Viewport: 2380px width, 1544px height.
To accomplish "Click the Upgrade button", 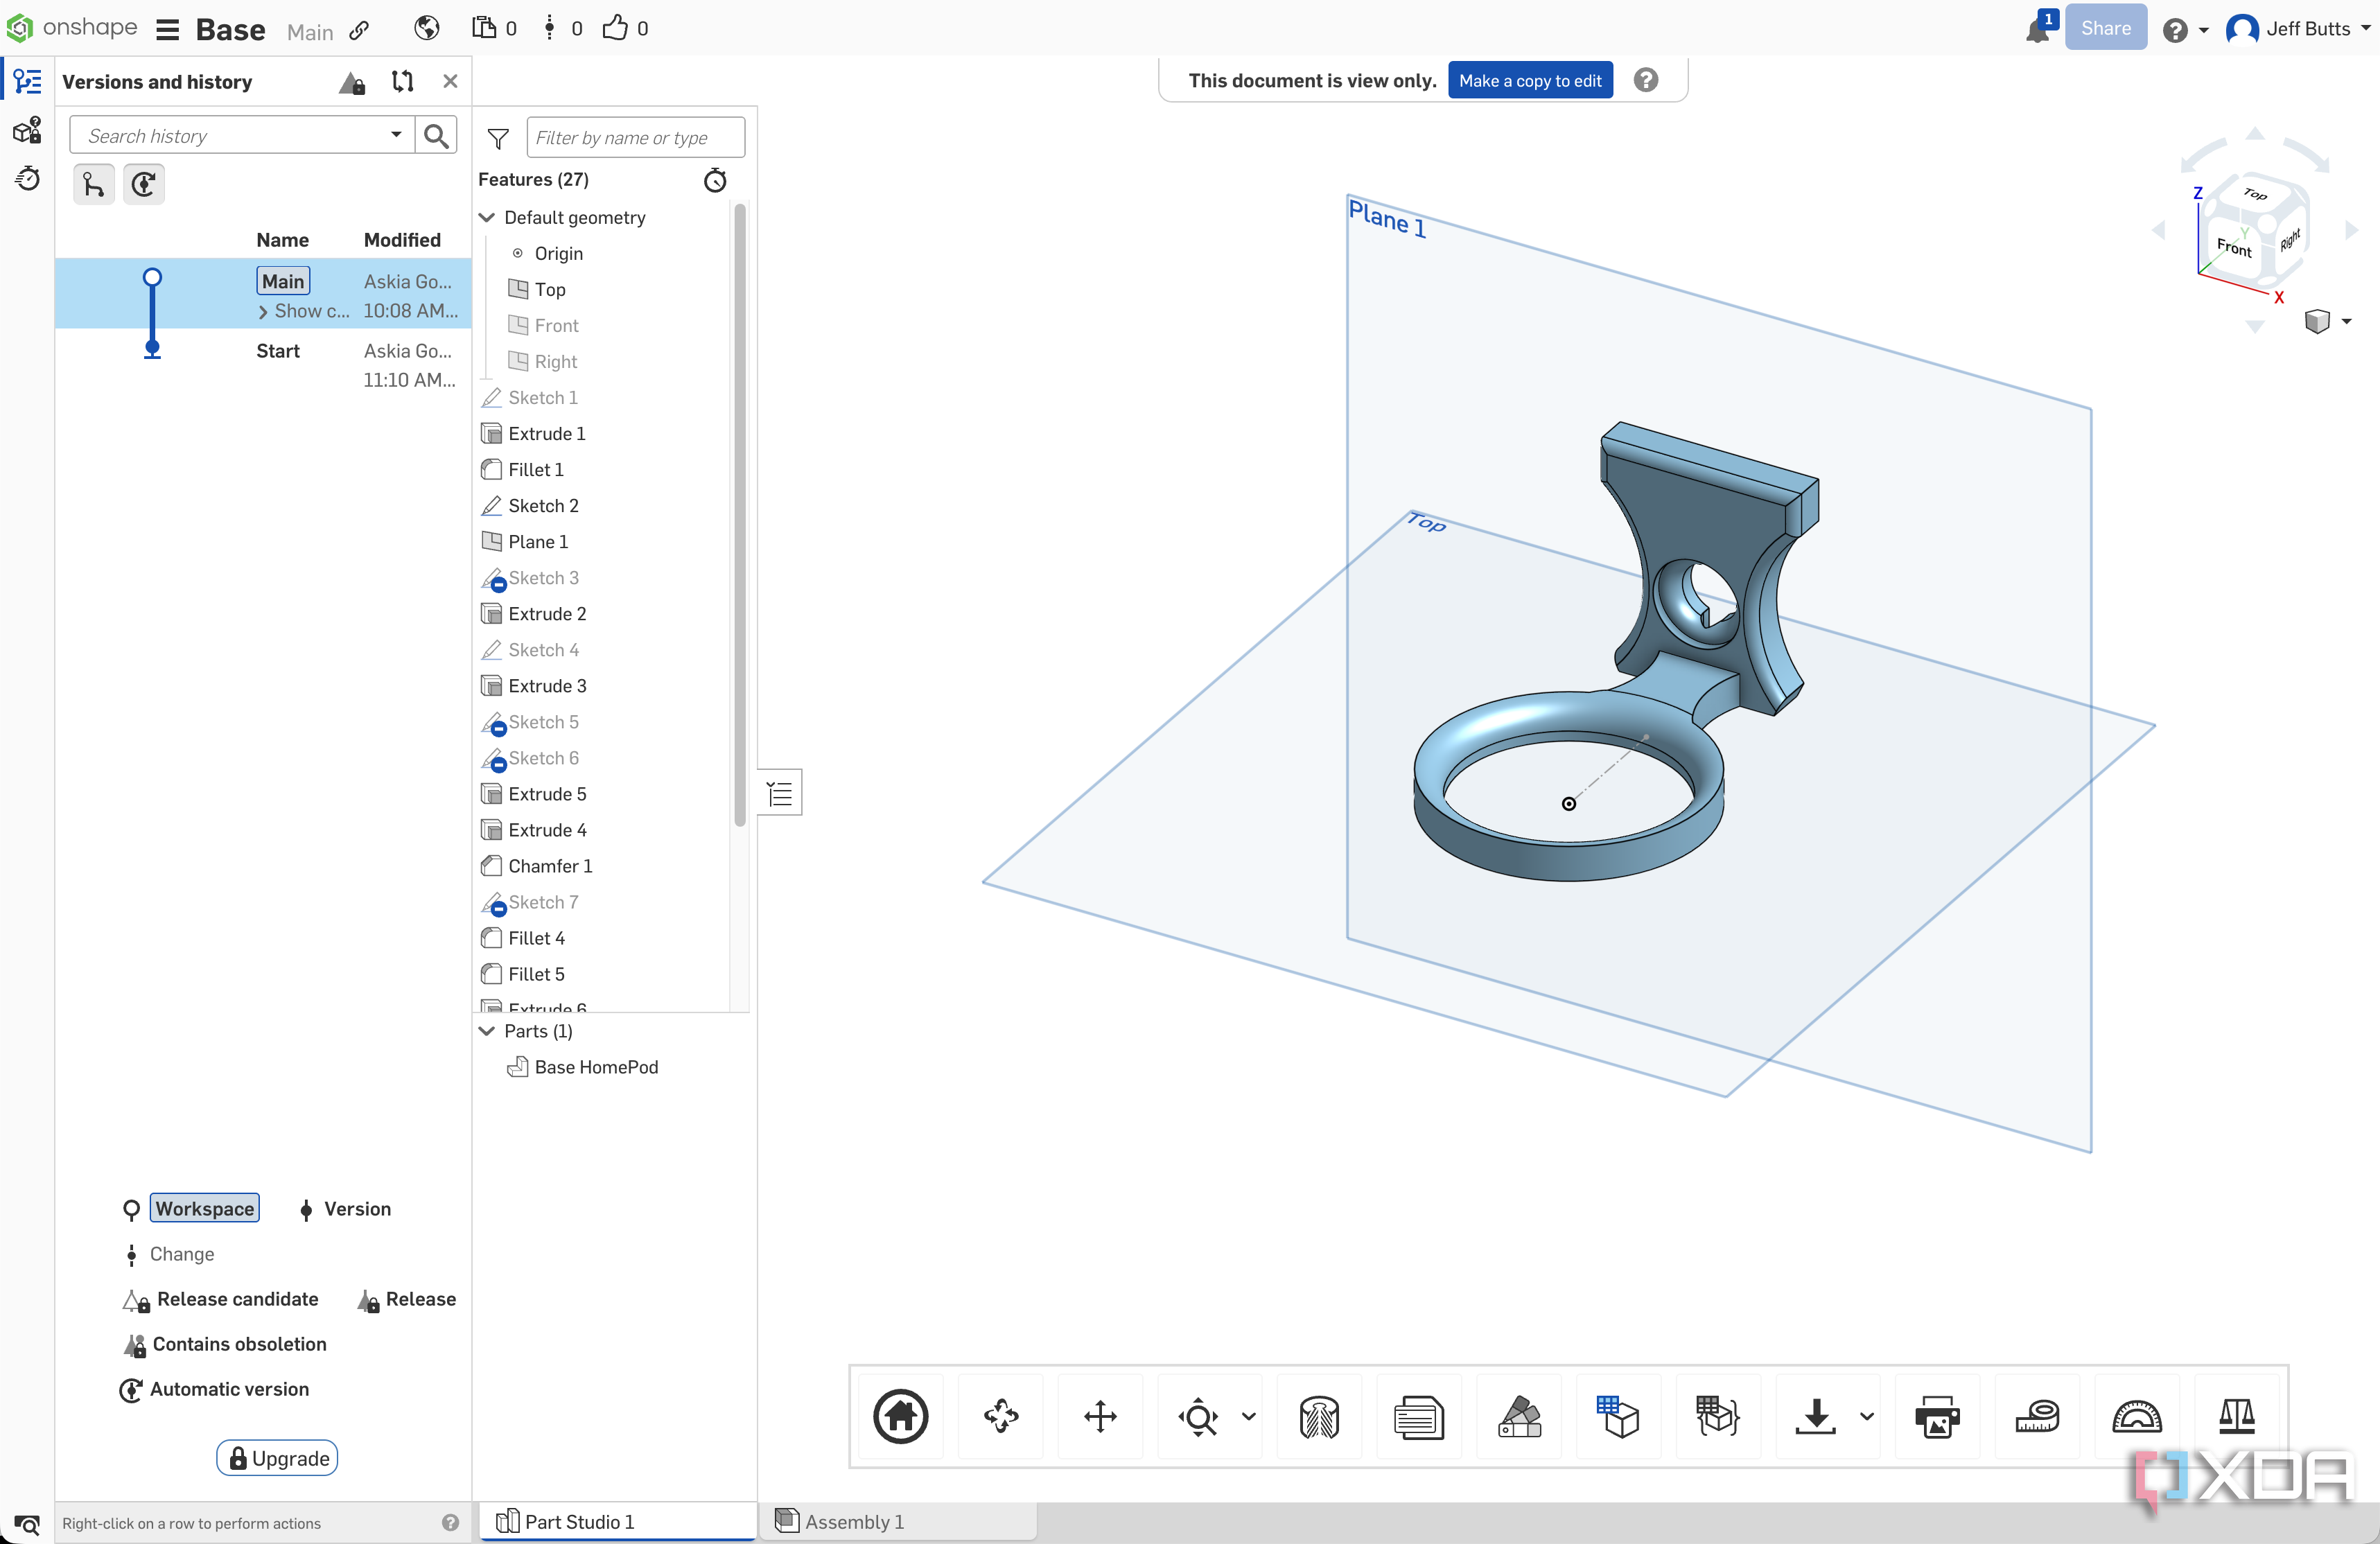I will click(x=277, y=1458).
